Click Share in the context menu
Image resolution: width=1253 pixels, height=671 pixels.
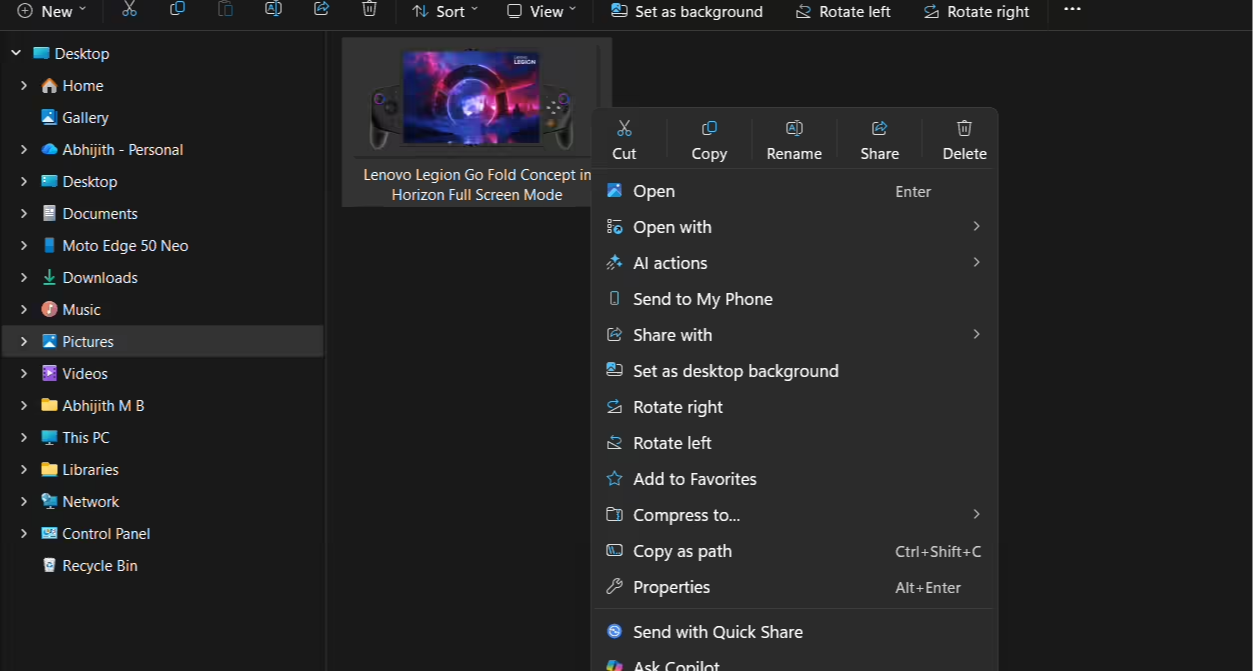[x=879, y=140]
